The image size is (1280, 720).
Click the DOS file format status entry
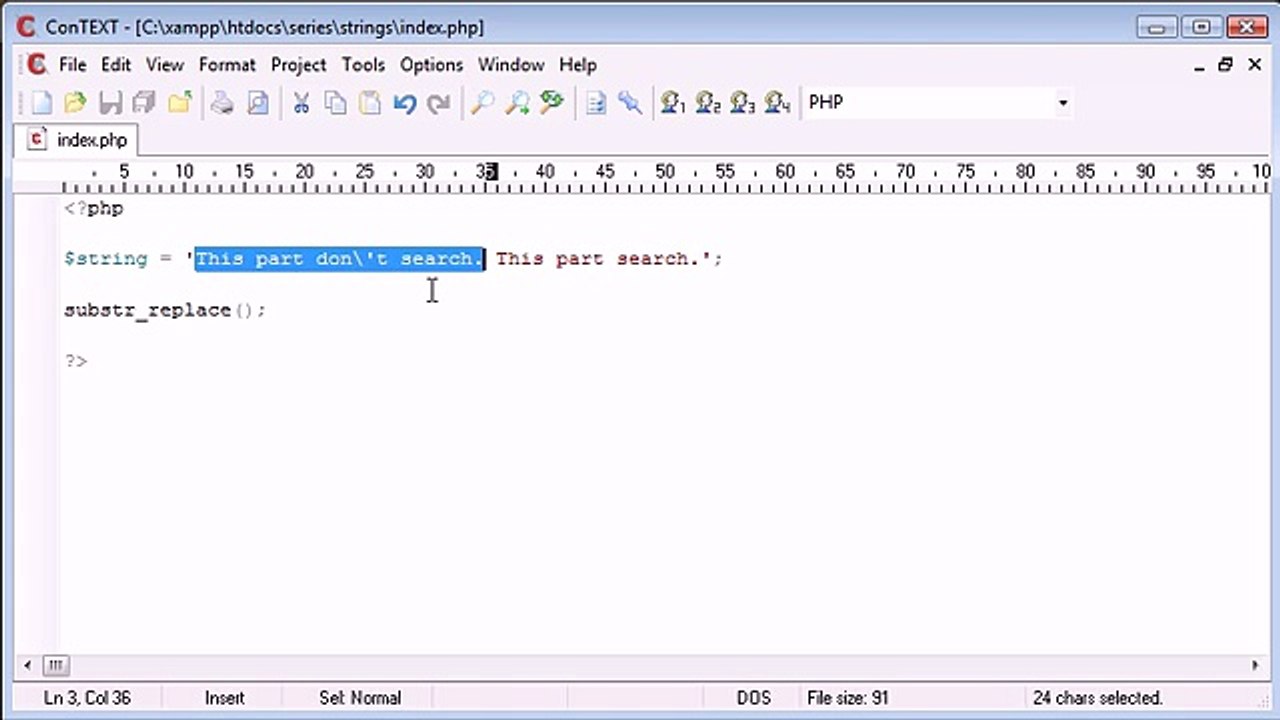(x=755, y=698)
